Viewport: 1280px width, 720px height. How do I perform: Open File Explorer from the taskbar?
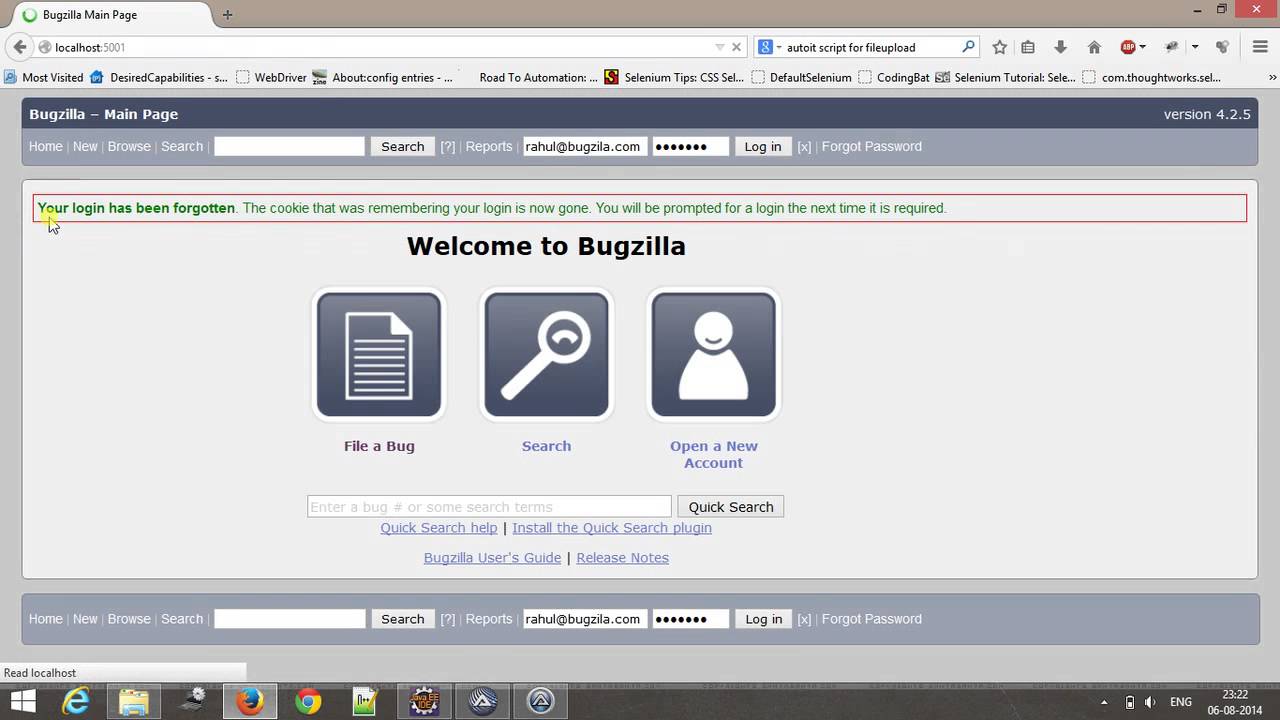pyautogui.click(x=134, y=701)
